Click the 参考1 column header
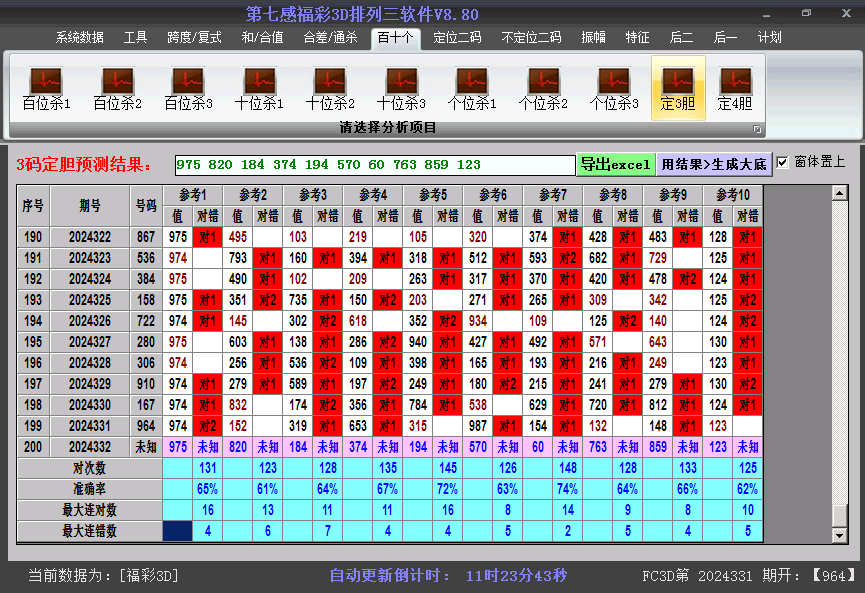Screen dimensions: 865x593 [193, 195]
